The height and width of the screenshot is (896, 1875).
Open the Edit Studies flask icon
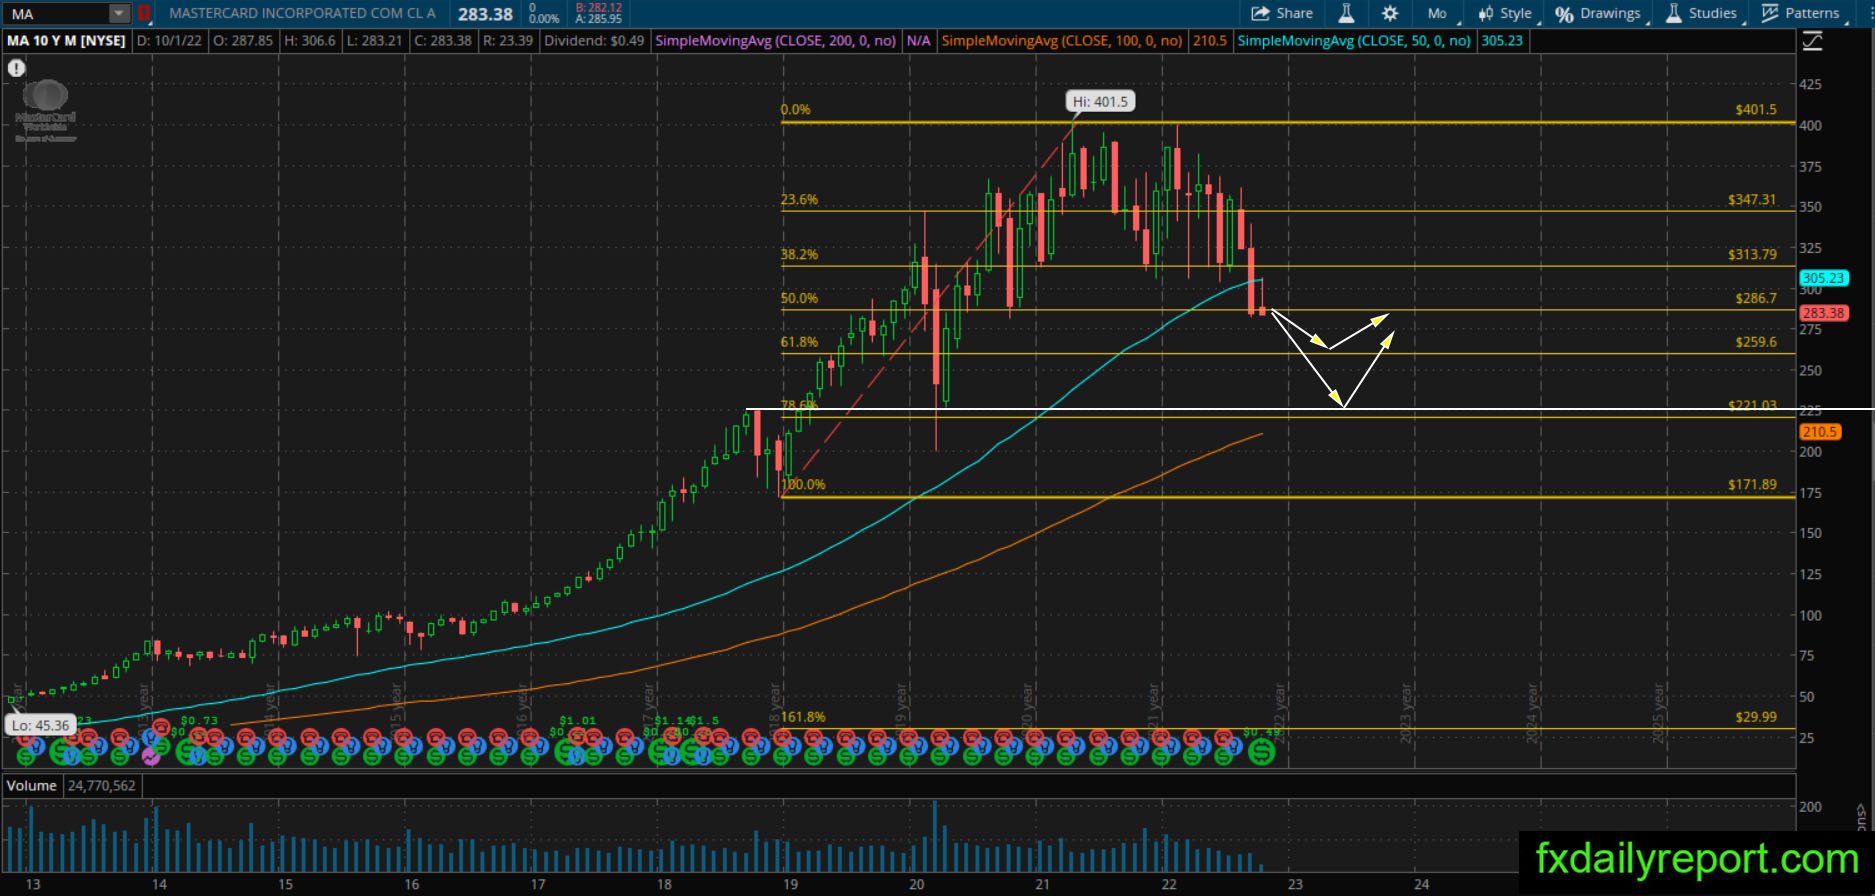pyautogui.click(x=1346, y=13)
